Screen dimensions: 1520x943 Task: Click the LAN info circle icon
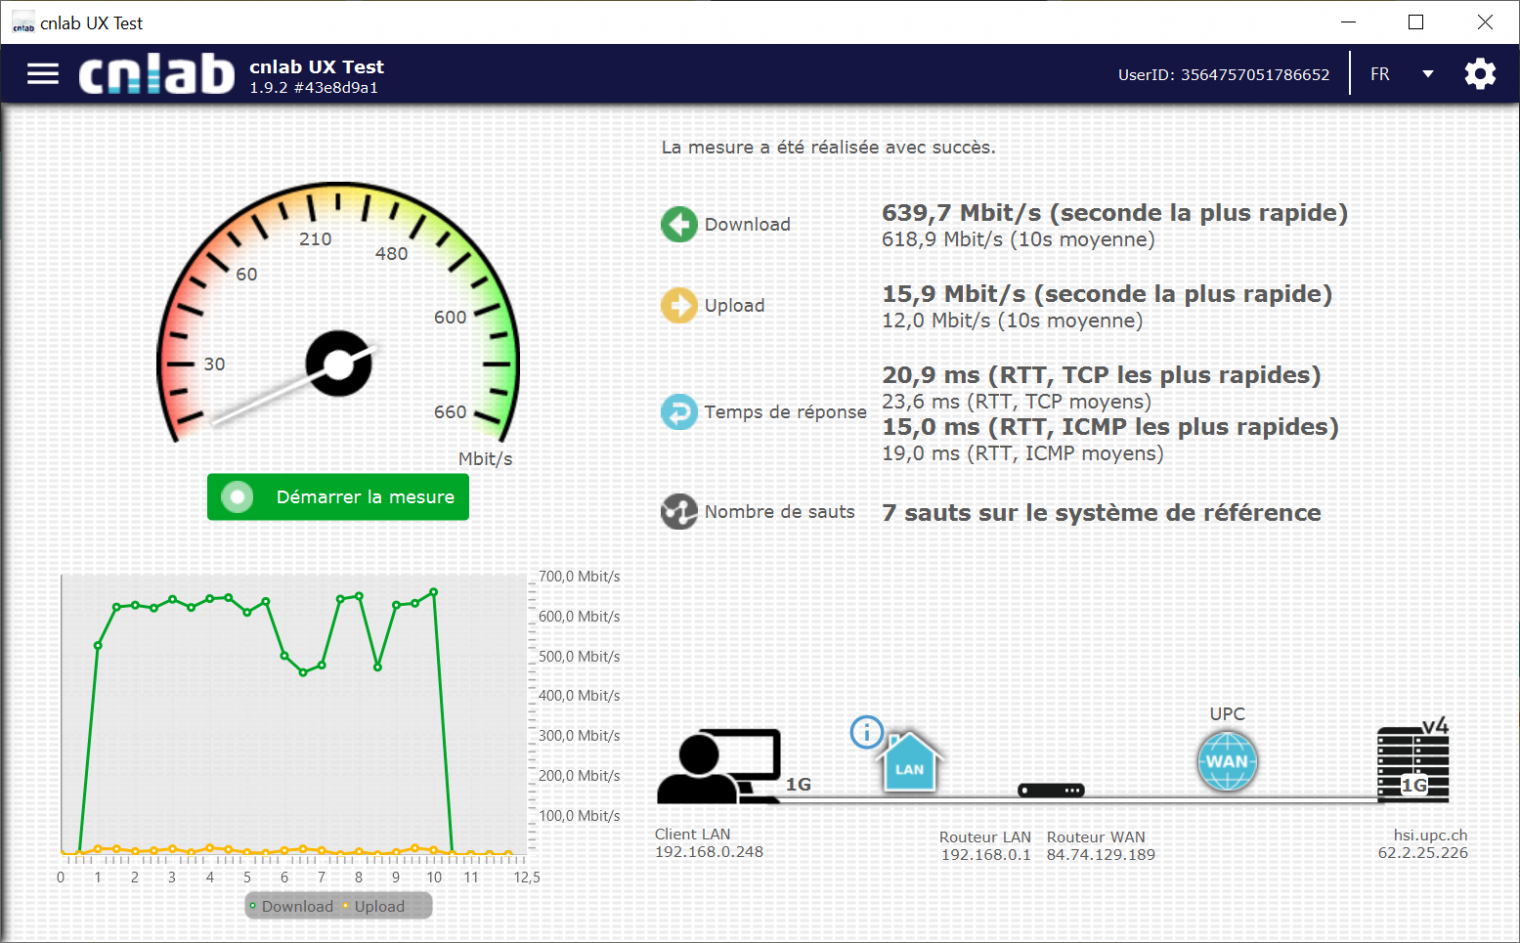tap(866, 732)
